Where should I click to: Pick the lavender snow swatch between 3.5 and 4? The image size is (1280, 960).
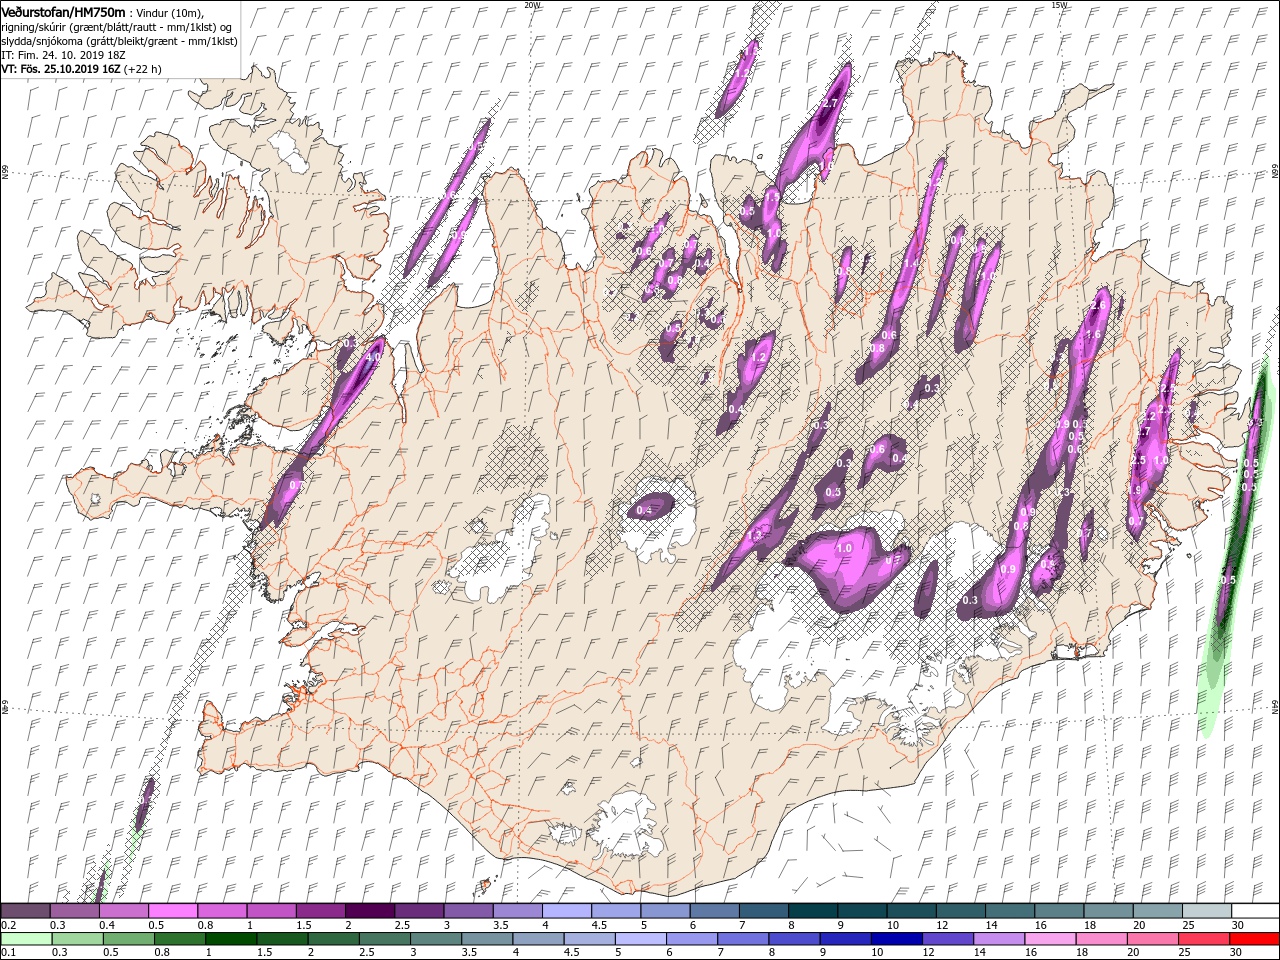tap(518, 910)
